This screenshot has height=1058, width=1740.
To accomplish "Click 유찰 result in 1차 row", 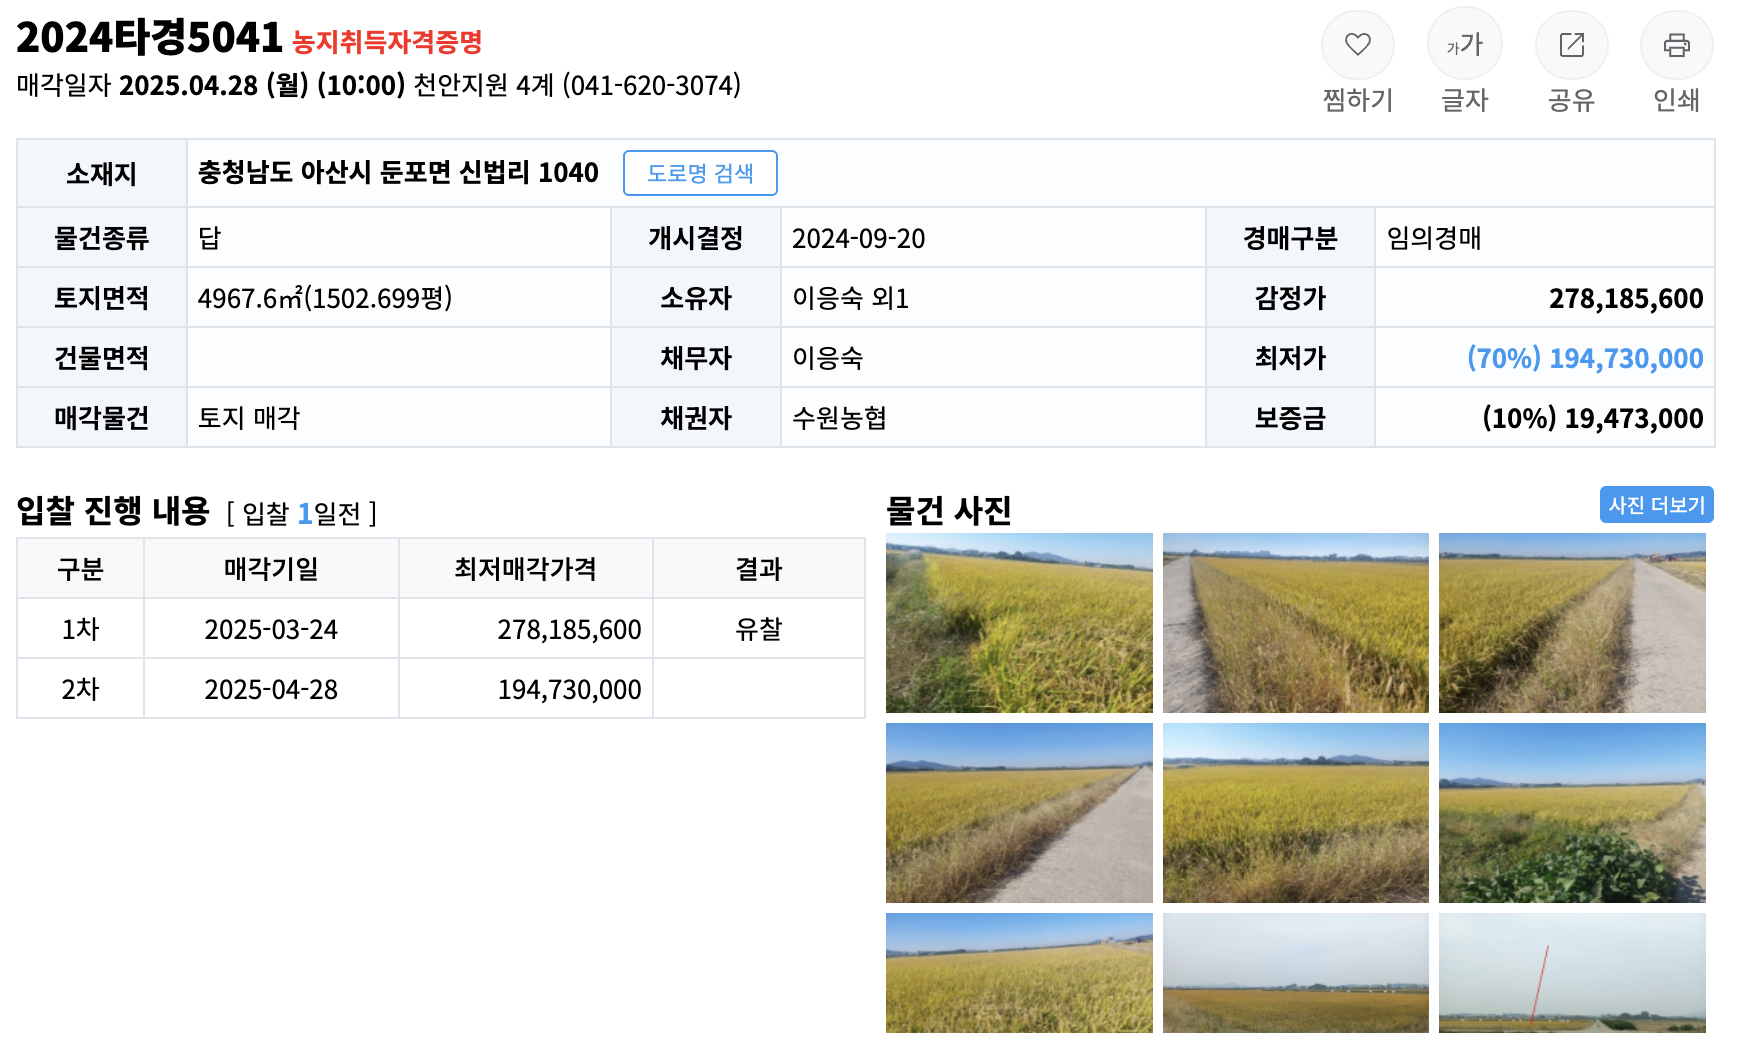I will tap(758, 629).
